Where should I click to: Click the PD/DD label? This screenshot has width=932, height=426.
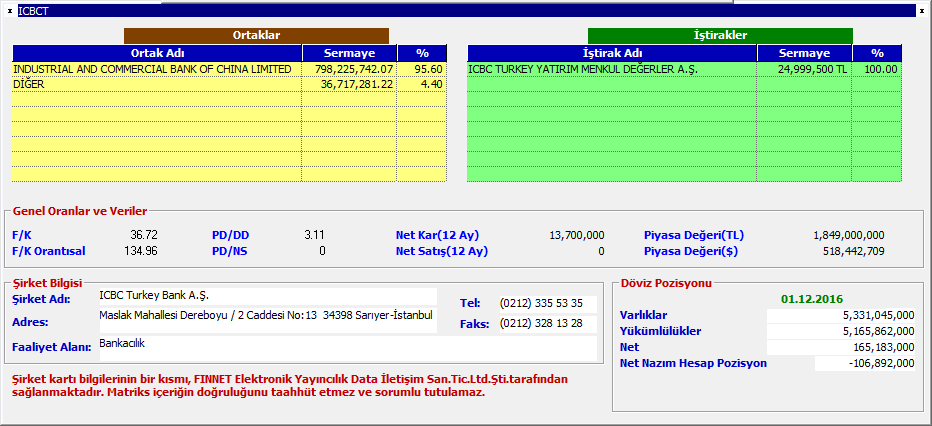[229, 235]
